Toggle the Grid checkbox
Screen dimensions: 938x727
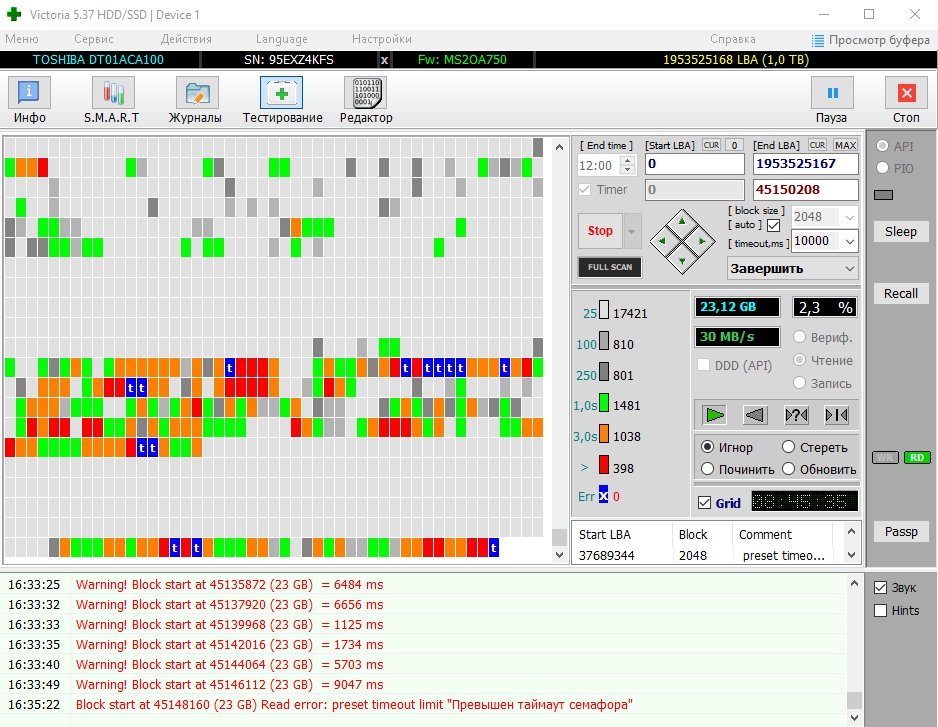pyautogui.click(x=705, y=503)
